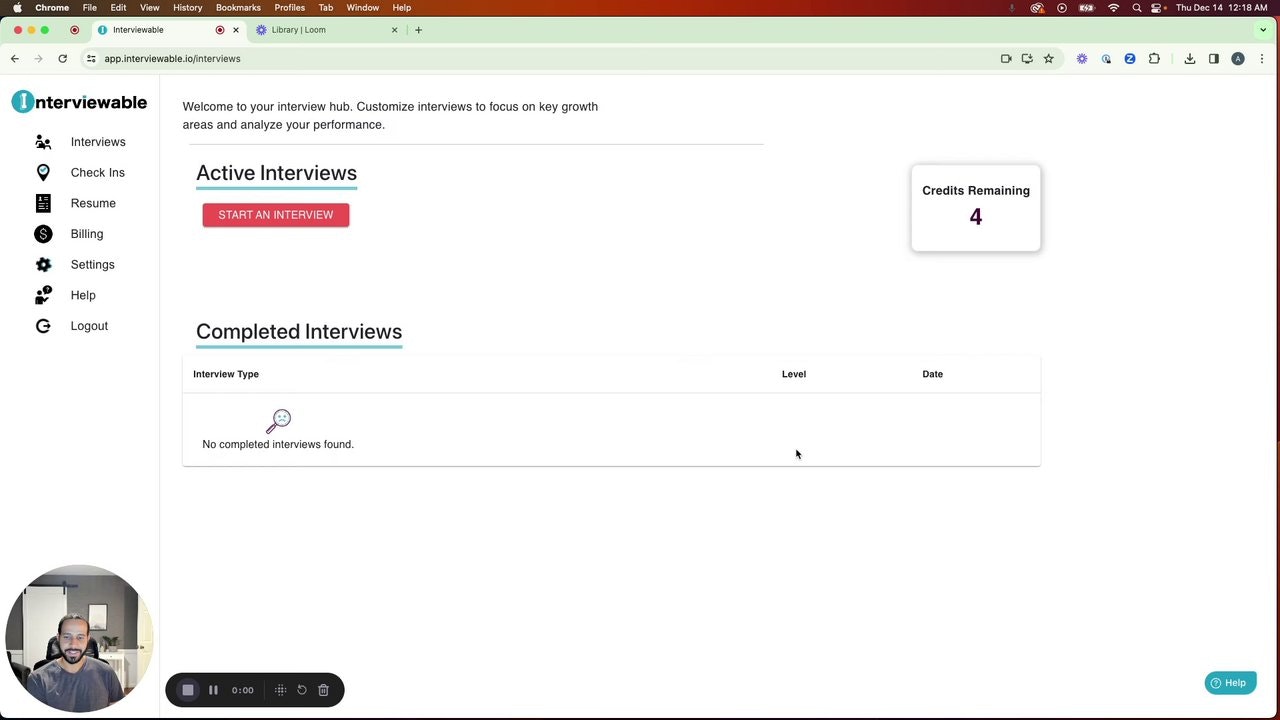Bookmark the page using the star icon
Image resolution: width=1280 pixels, height=720 pixels.
[1048, 58]
